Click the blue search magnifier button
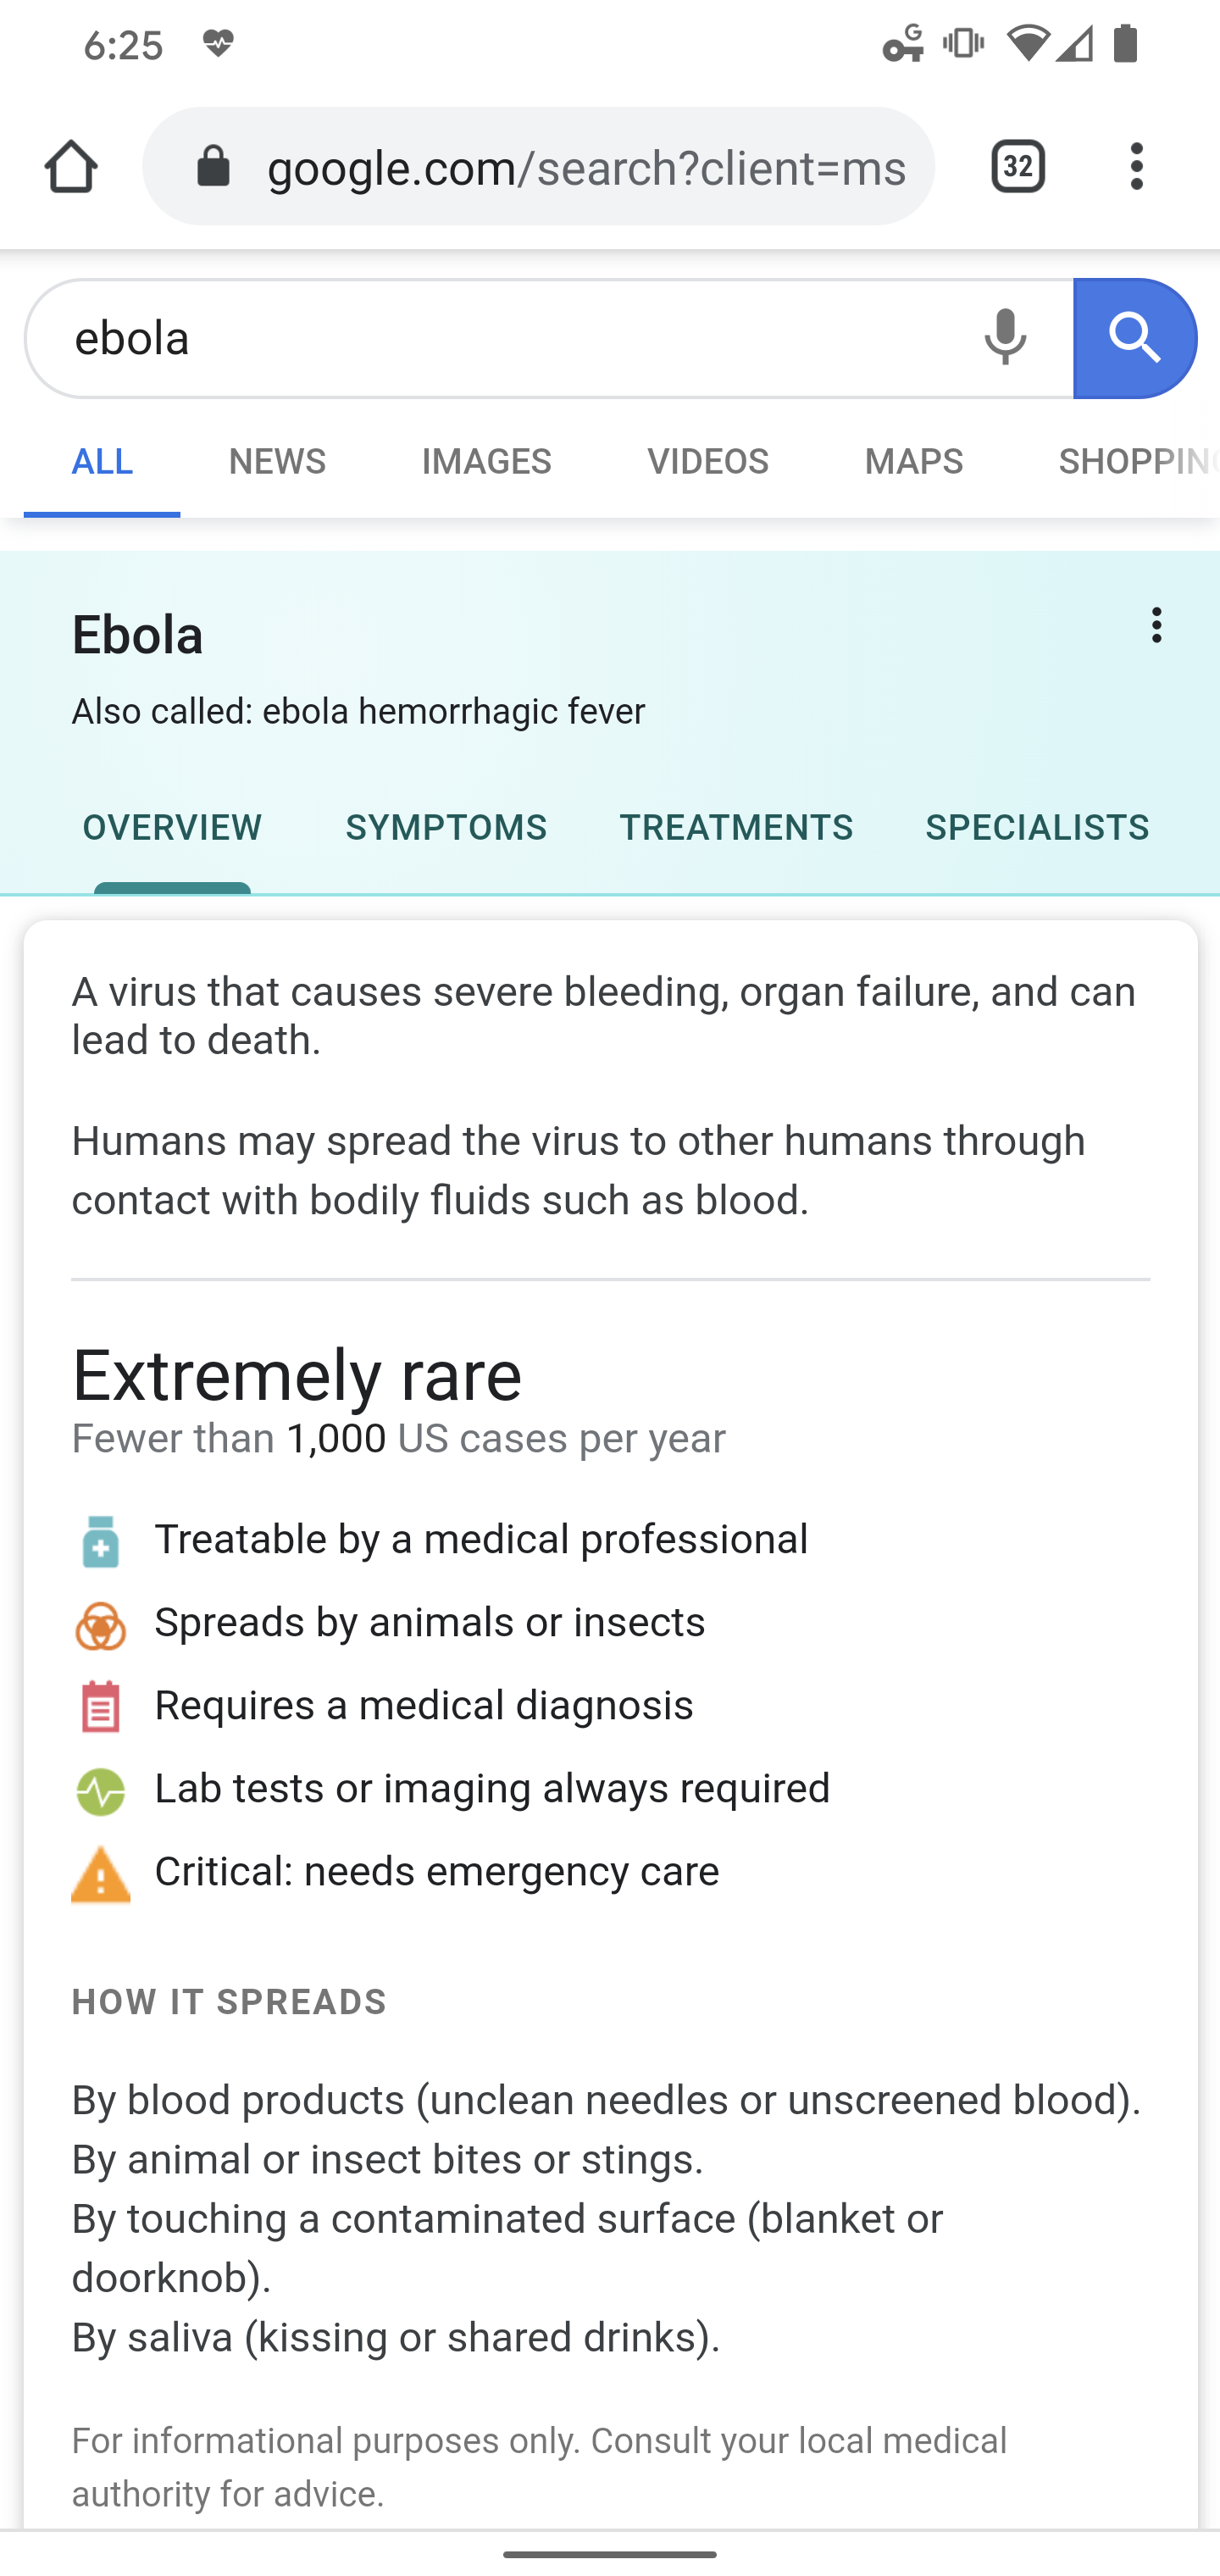This screenshot has height=2576, width=1220. [1135, 338]
